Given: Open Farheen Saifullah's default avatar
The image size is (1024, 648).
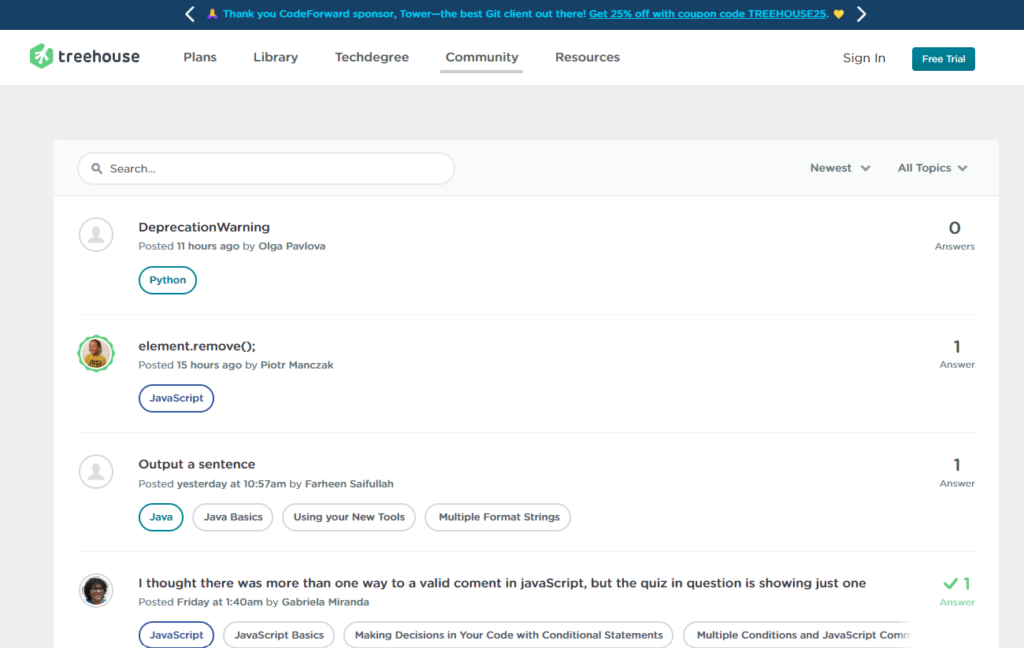Looking at the screenshot, I should [96, 472].
